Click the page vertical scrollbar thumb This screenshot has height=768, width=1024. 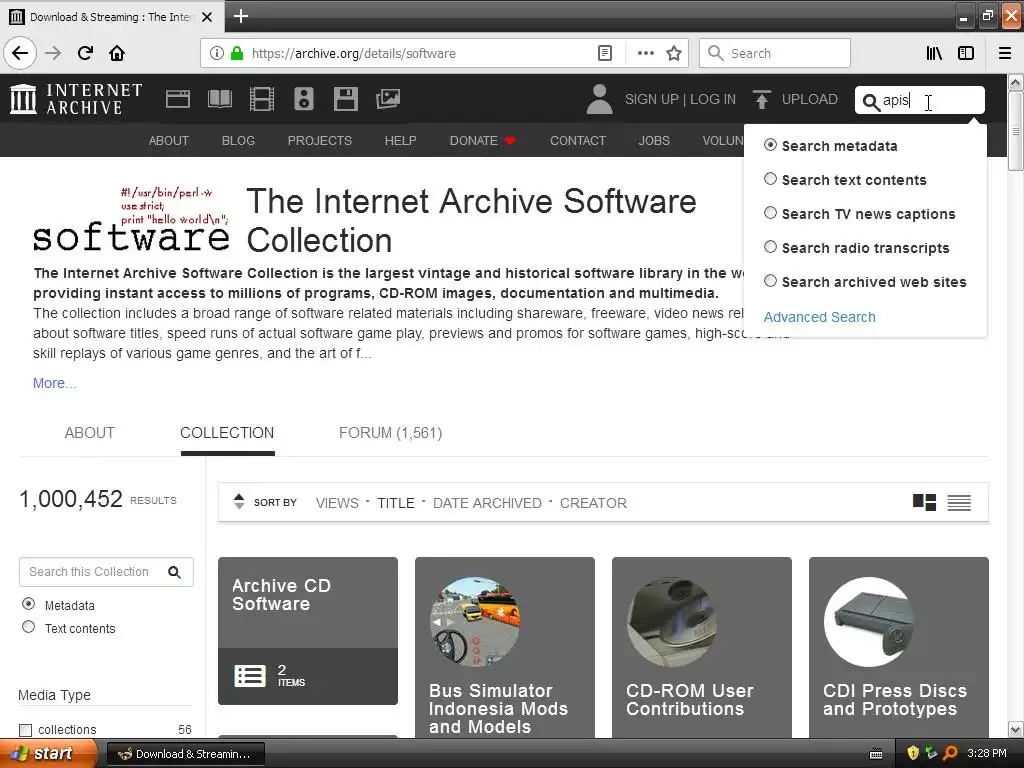coord(1016,131)
